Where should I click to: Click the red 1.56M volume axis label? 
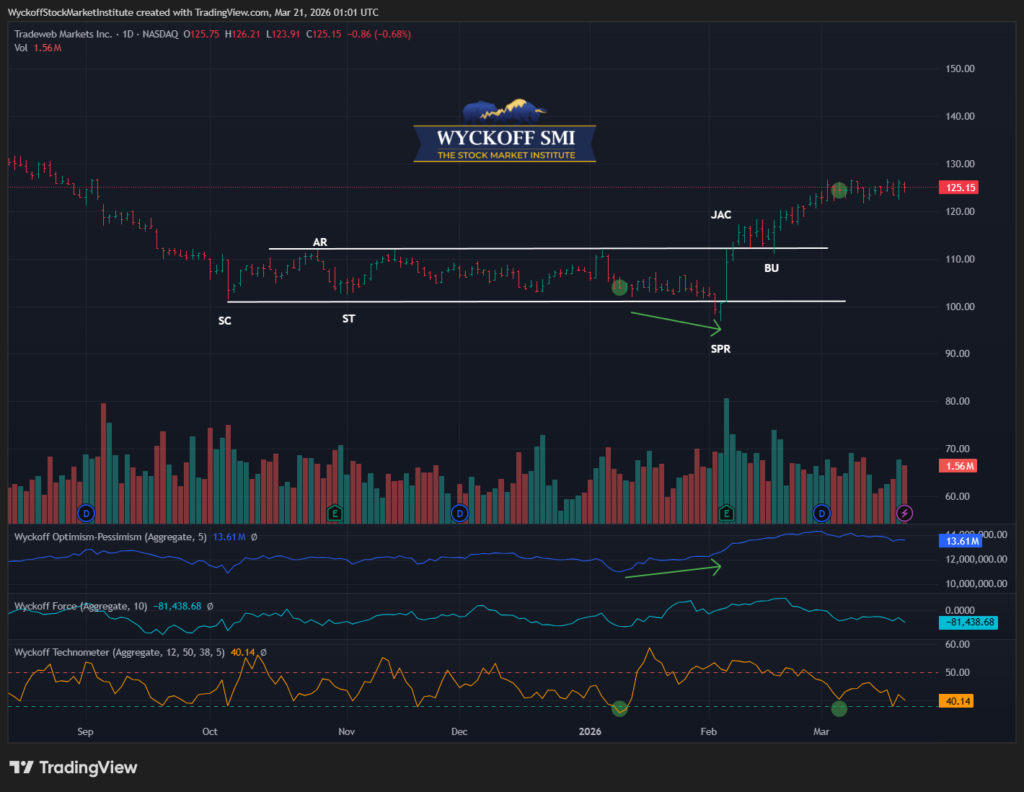click(958, 467)
